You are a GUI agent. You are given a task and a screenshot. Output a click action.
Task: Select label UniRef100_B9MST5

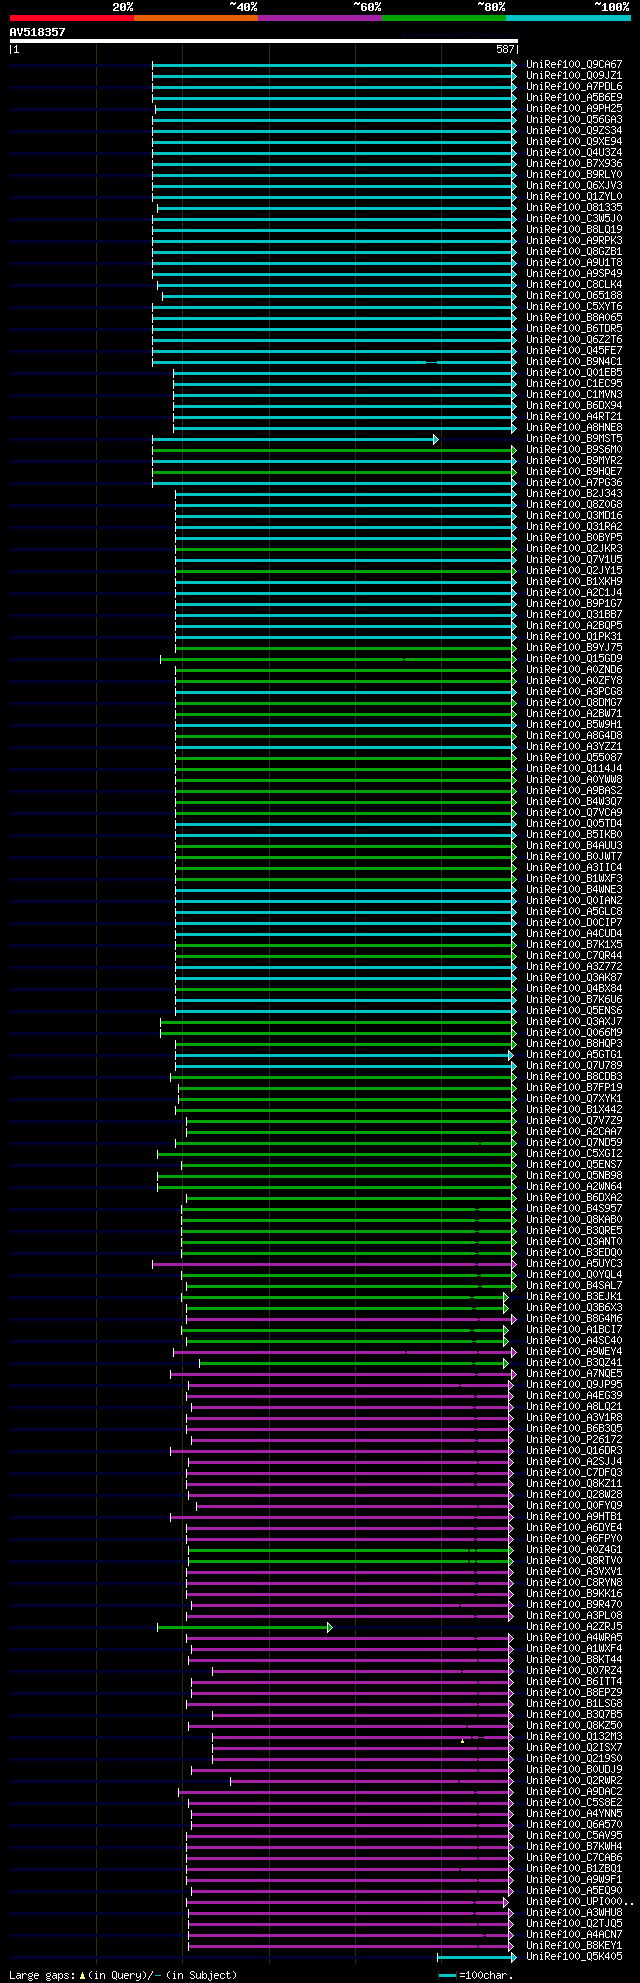point(574,438)
